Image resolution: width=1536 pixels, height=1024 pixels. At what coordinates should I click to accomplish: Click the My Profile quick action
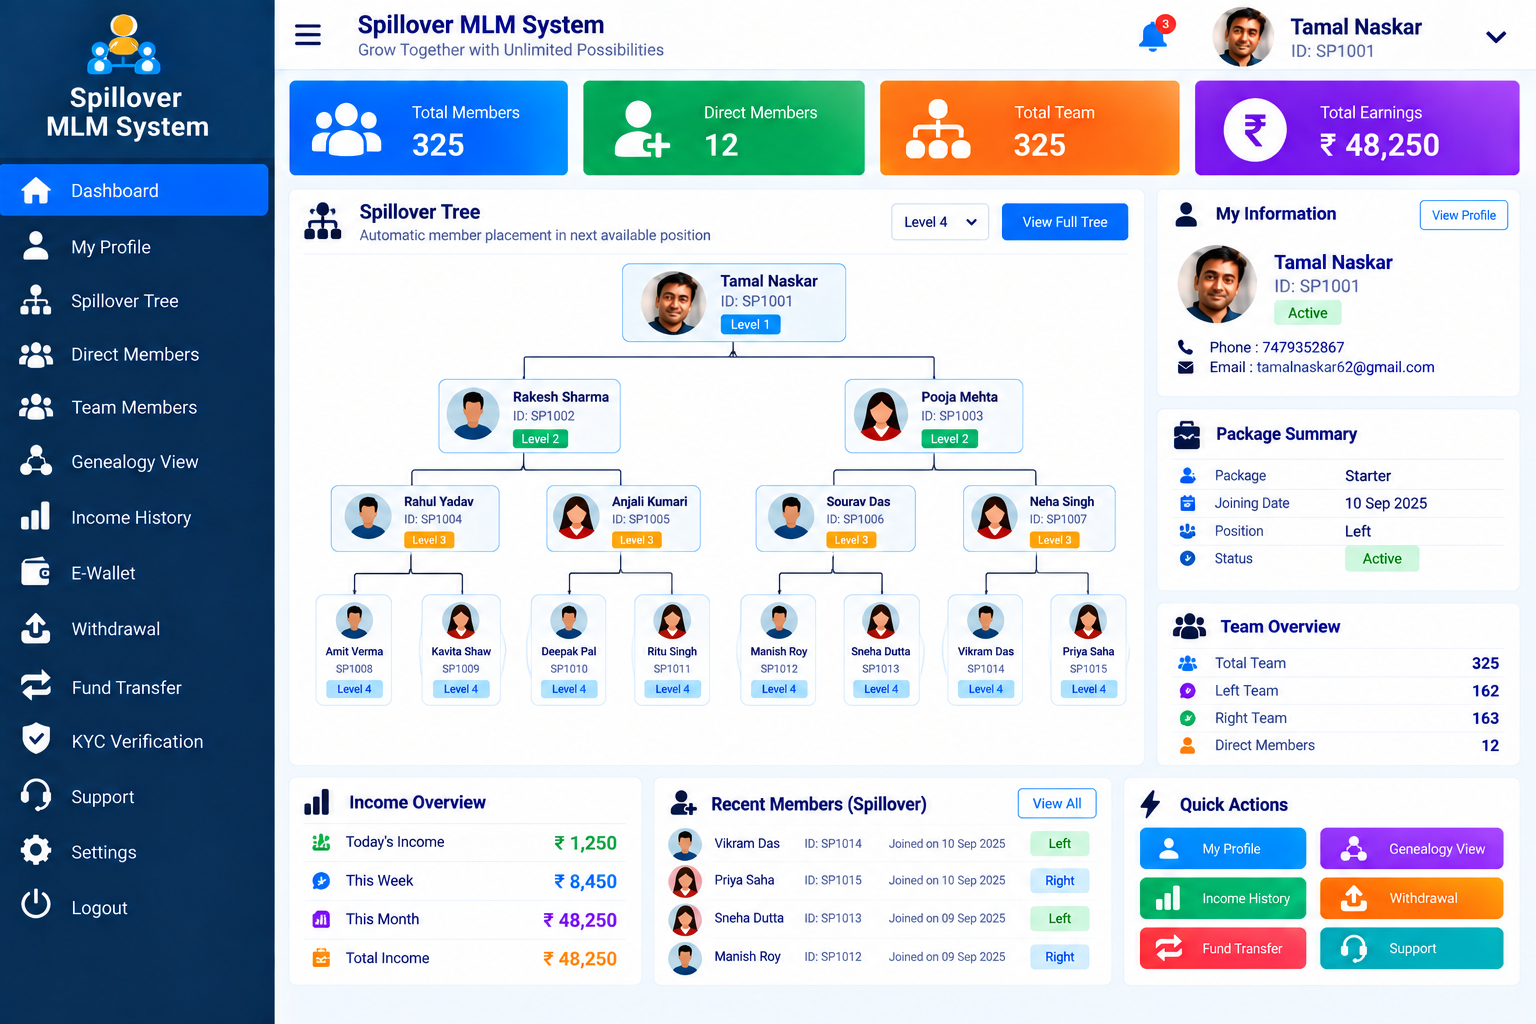tap(1223, 848)
